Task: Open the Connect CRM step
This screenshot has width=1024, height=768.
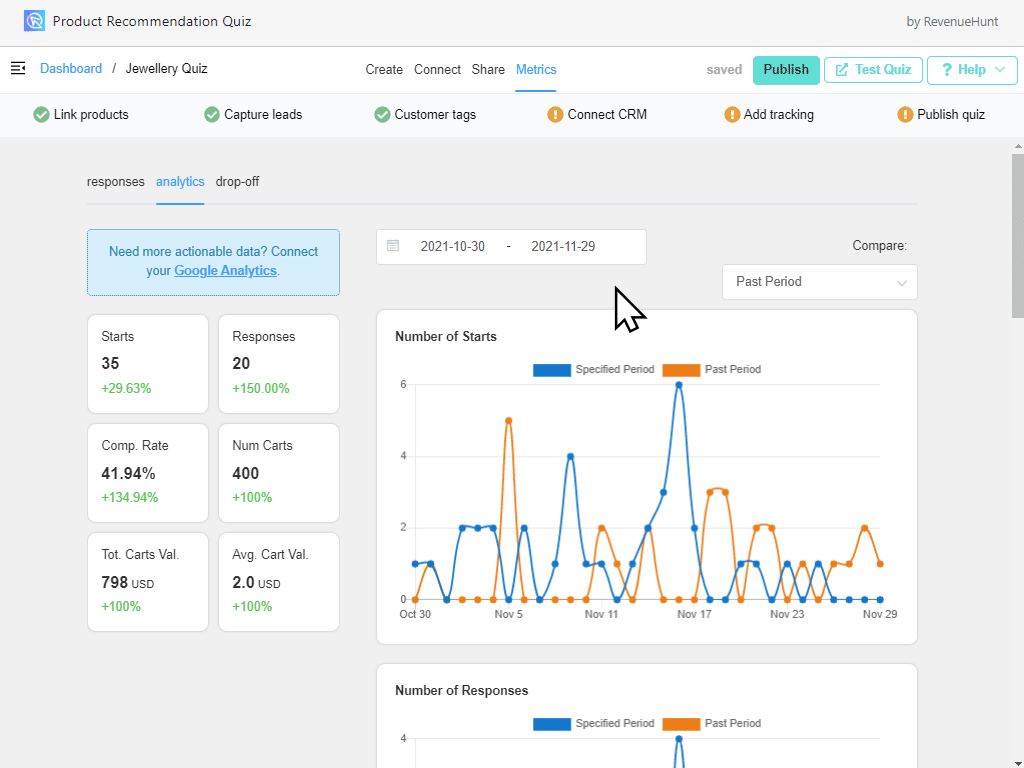Action: (x=598, y=115)
